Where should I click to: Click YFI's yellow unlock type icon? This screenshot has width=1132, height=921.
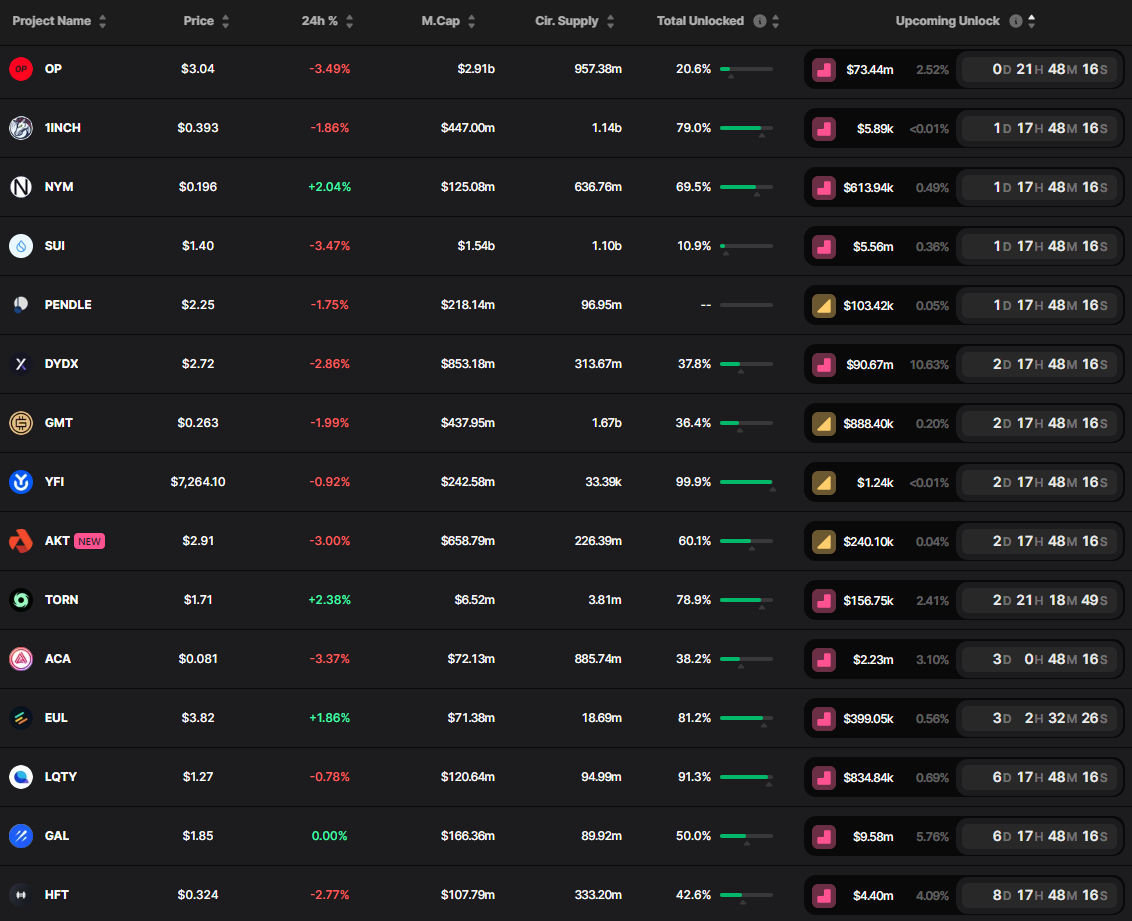(824, 482)
